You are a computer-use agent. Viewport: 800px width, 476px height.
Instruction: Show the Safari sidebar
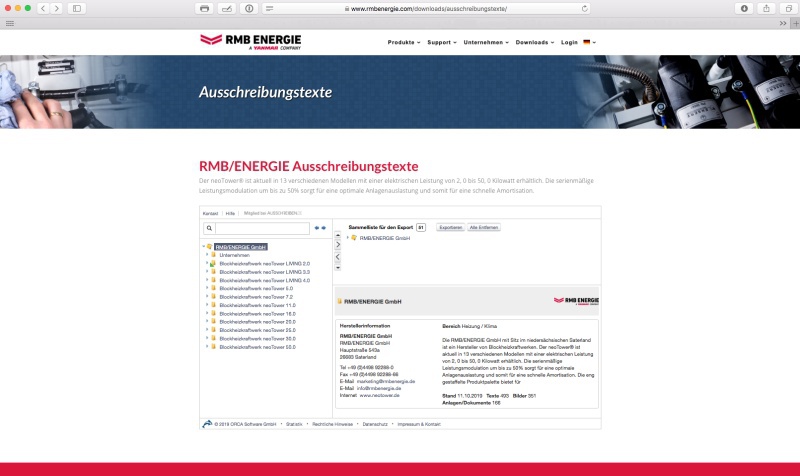tap(77, 8)
